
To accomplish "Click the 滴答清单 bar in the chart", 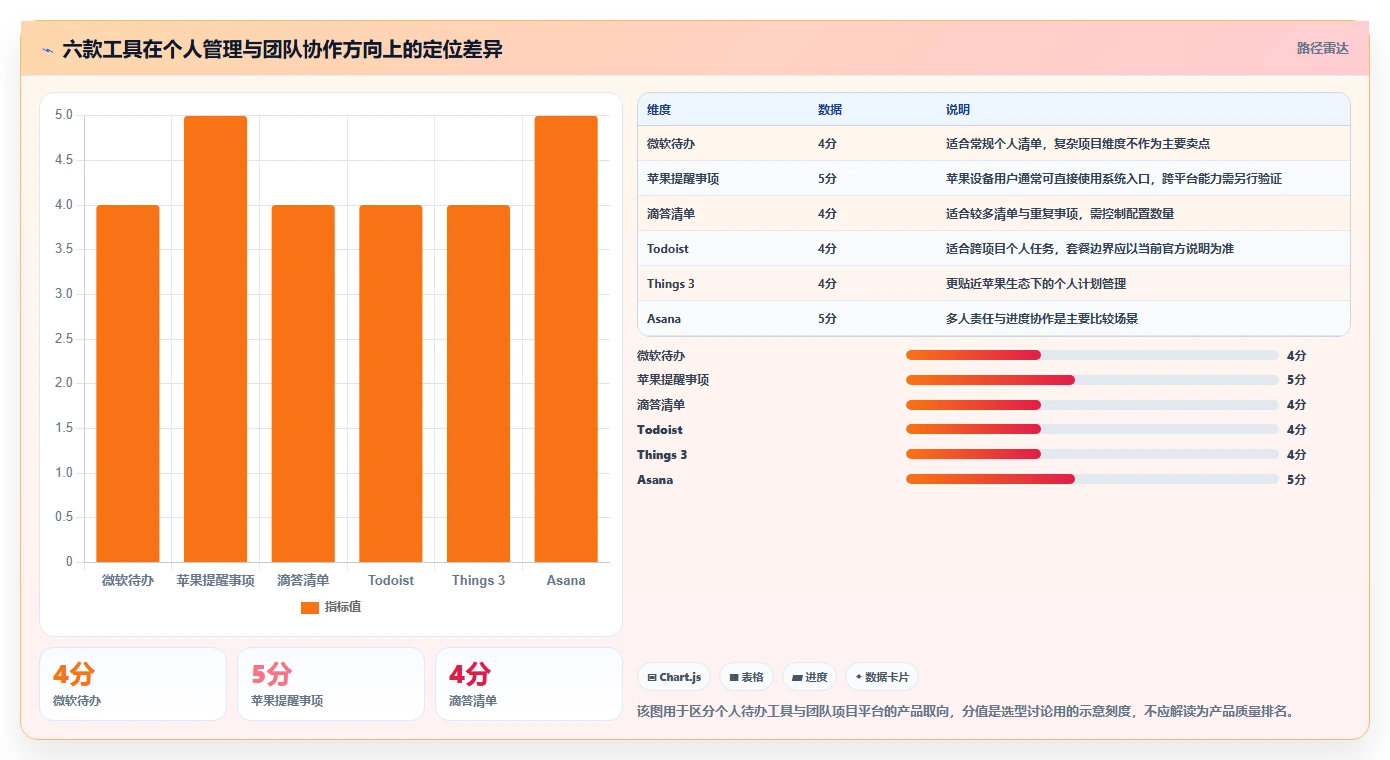I will [x=303, y=384].
